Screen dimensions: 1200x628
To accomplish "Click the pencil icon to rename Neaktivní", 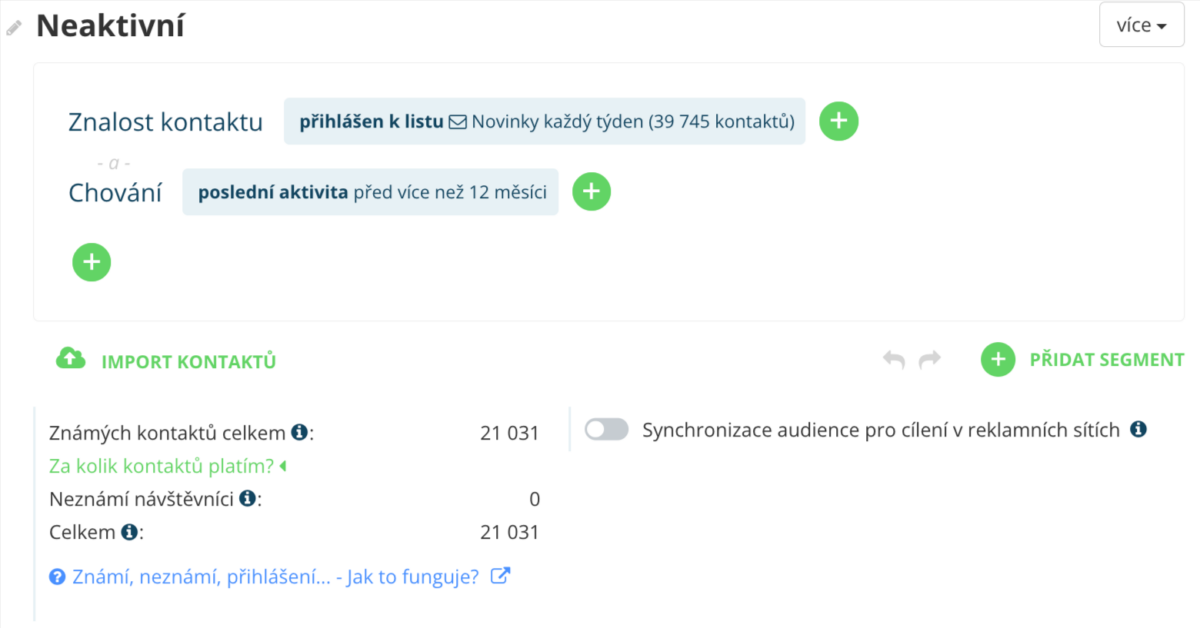I will 14,28.
